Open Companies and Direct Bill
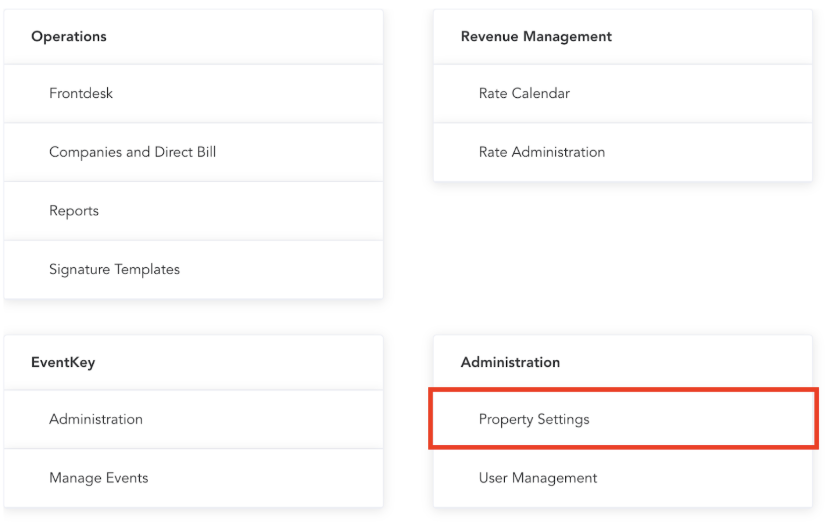The image size is (830, 530). pos(132,152)
